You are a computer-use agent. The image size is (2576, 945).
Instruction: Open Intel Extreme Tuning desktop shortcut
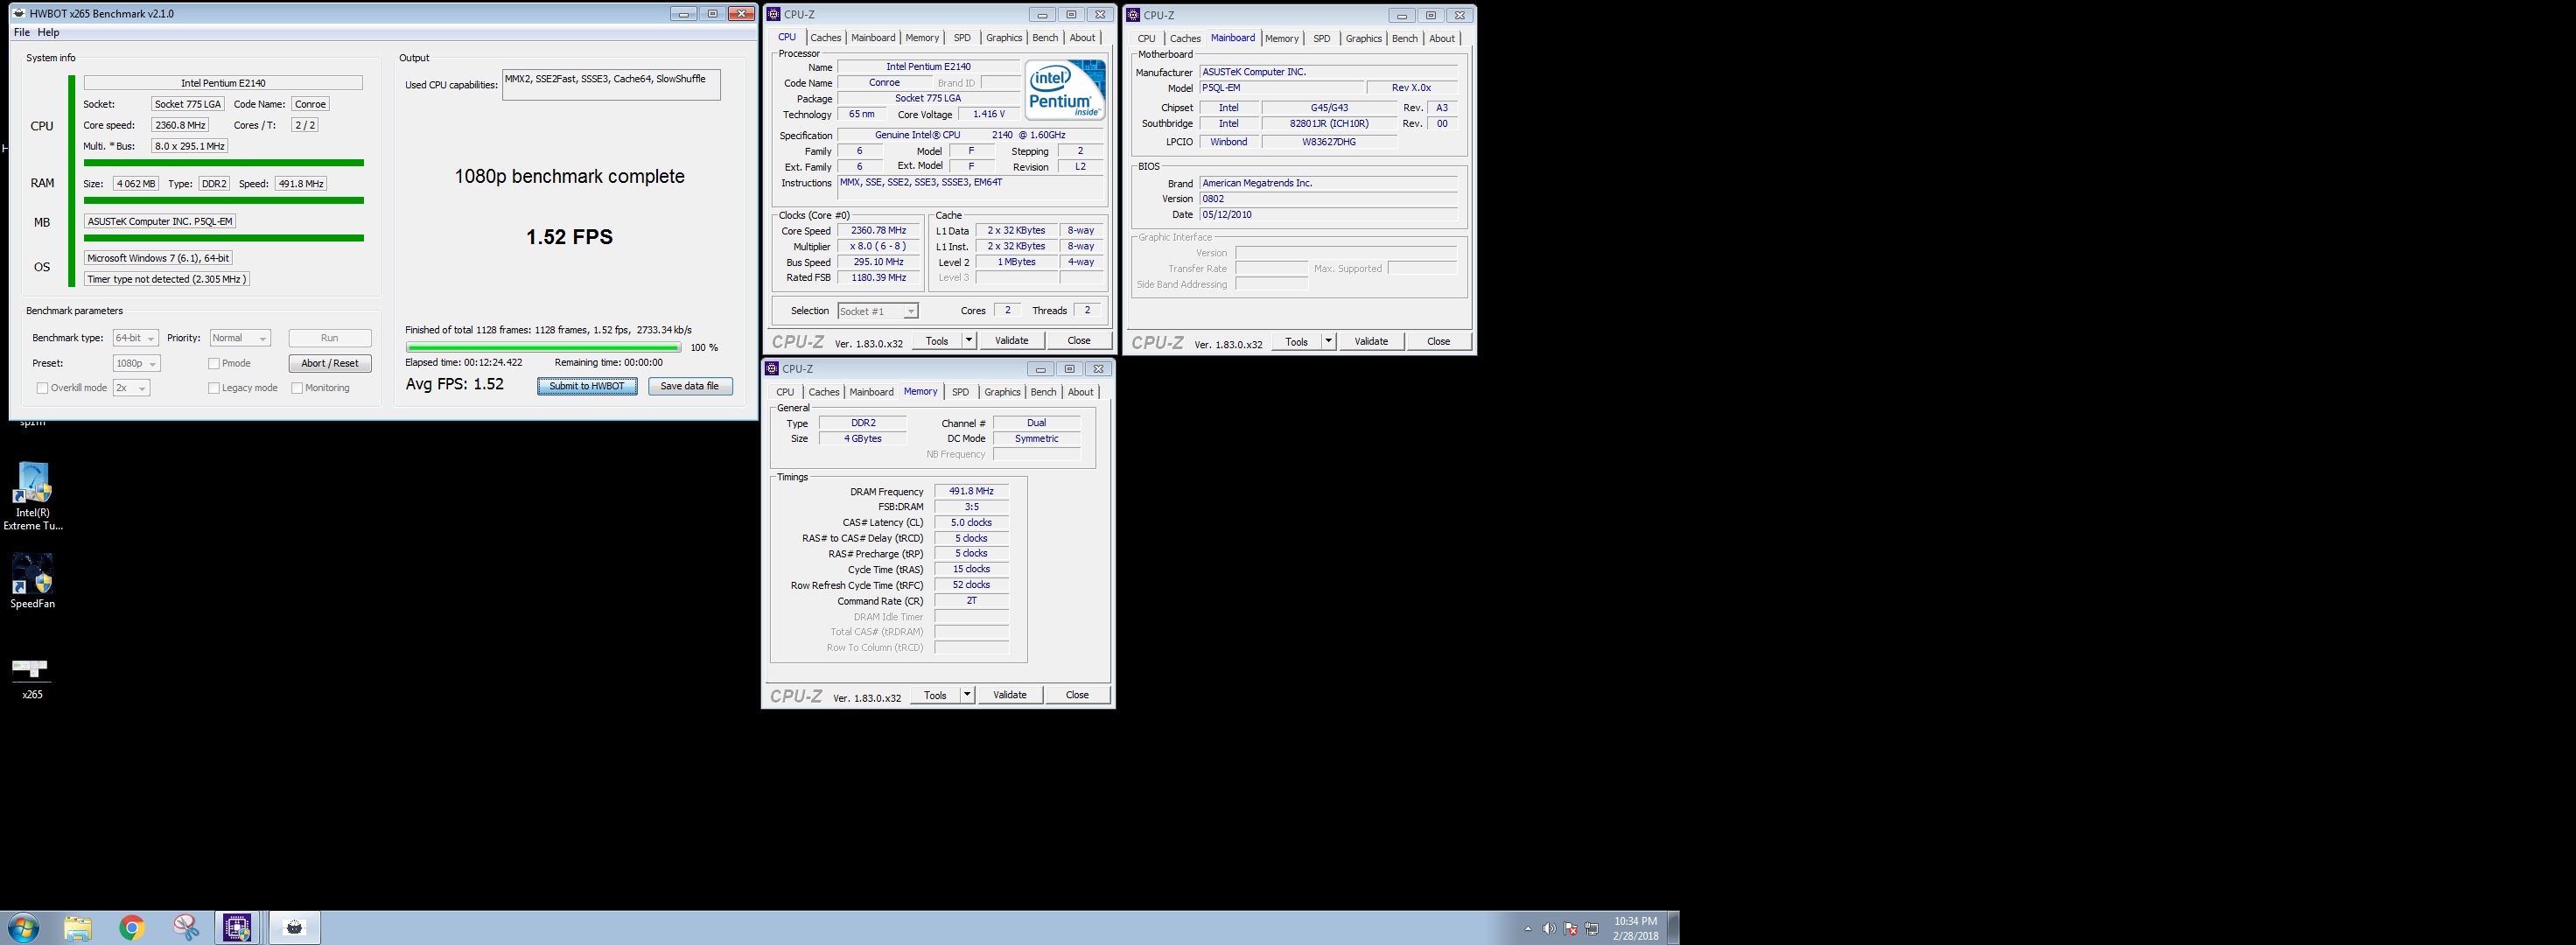[32, 496]
